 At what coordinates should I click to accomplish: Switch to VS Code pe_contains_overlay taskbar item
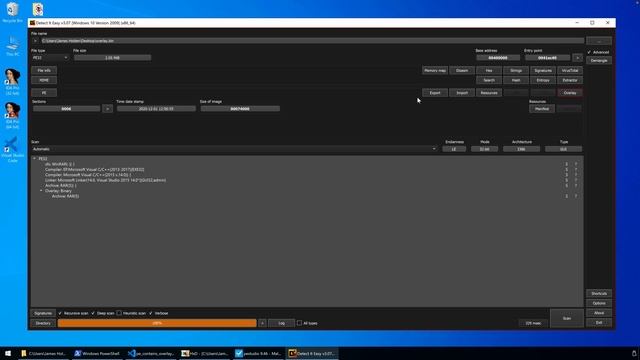(x=151, y=353)
